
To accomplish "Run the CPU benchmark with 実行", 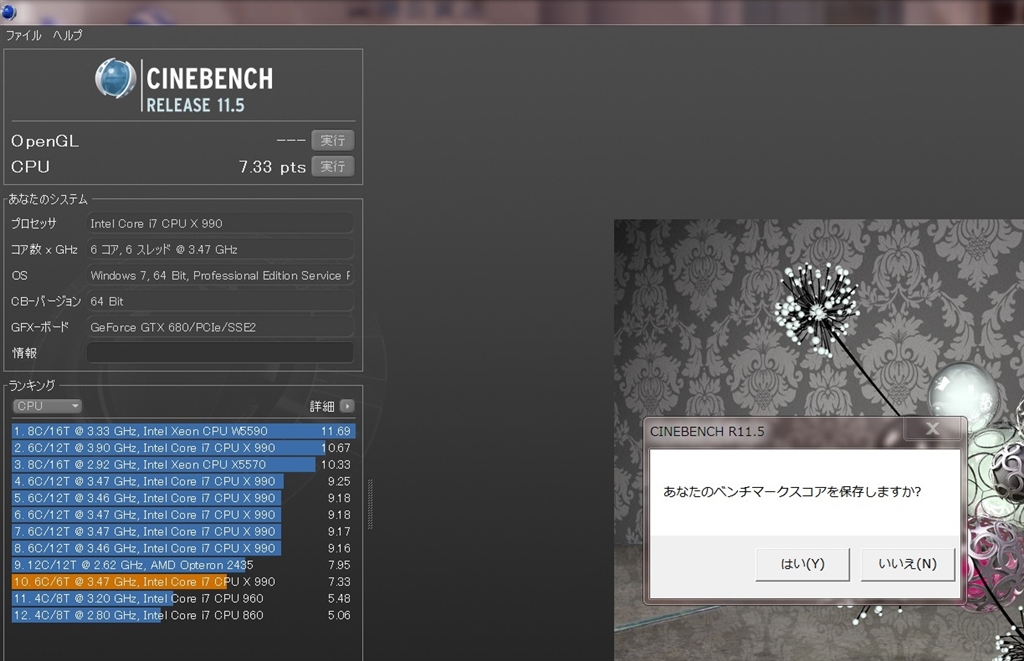I will [x=332, y=167].
